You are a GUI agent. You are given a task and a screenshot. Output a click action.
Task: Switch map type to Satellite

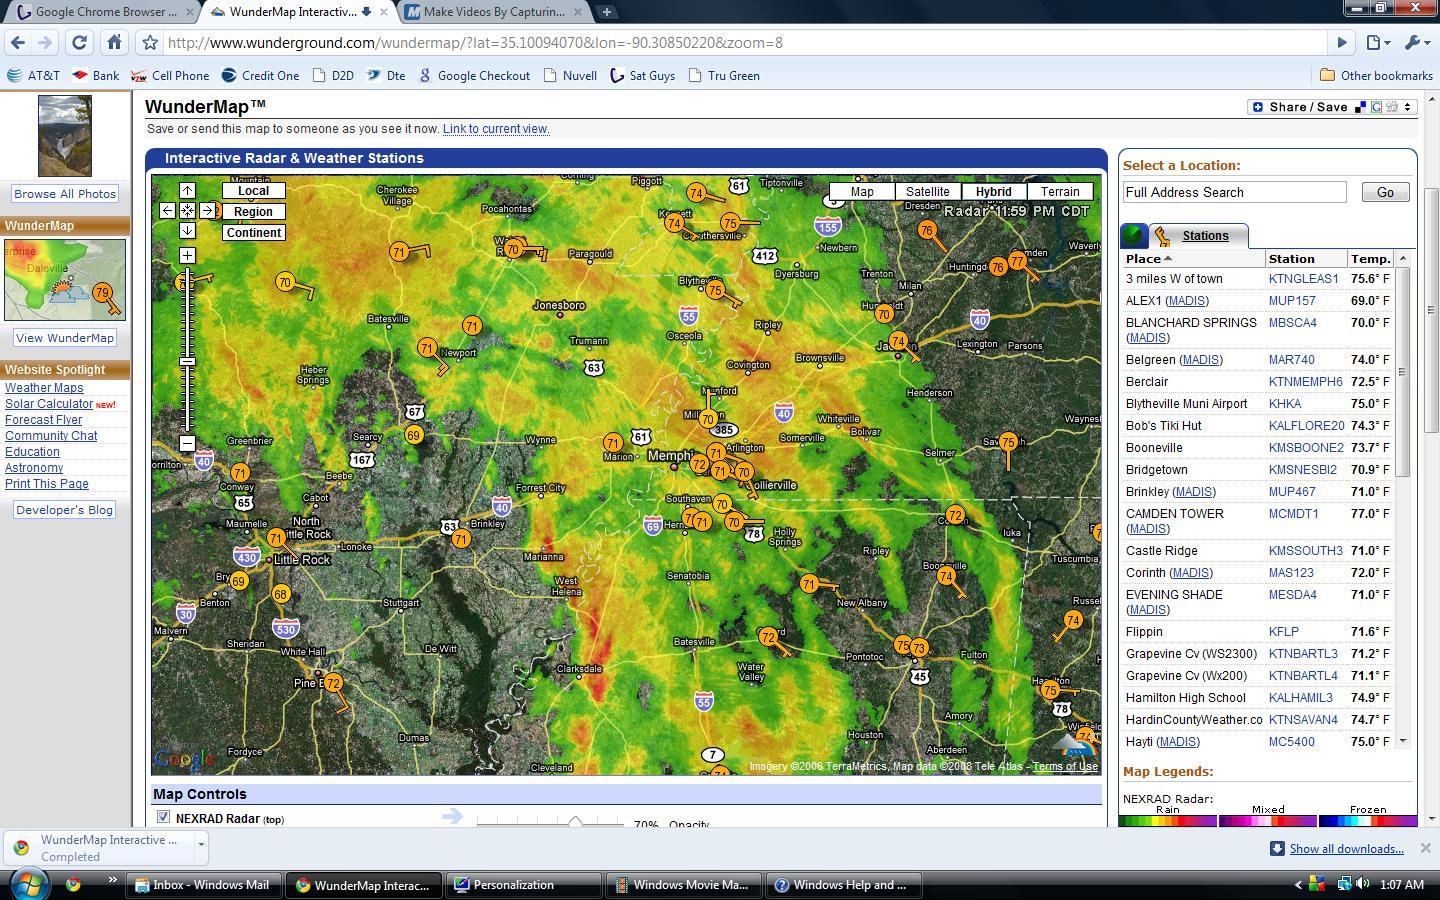(928, 191)
